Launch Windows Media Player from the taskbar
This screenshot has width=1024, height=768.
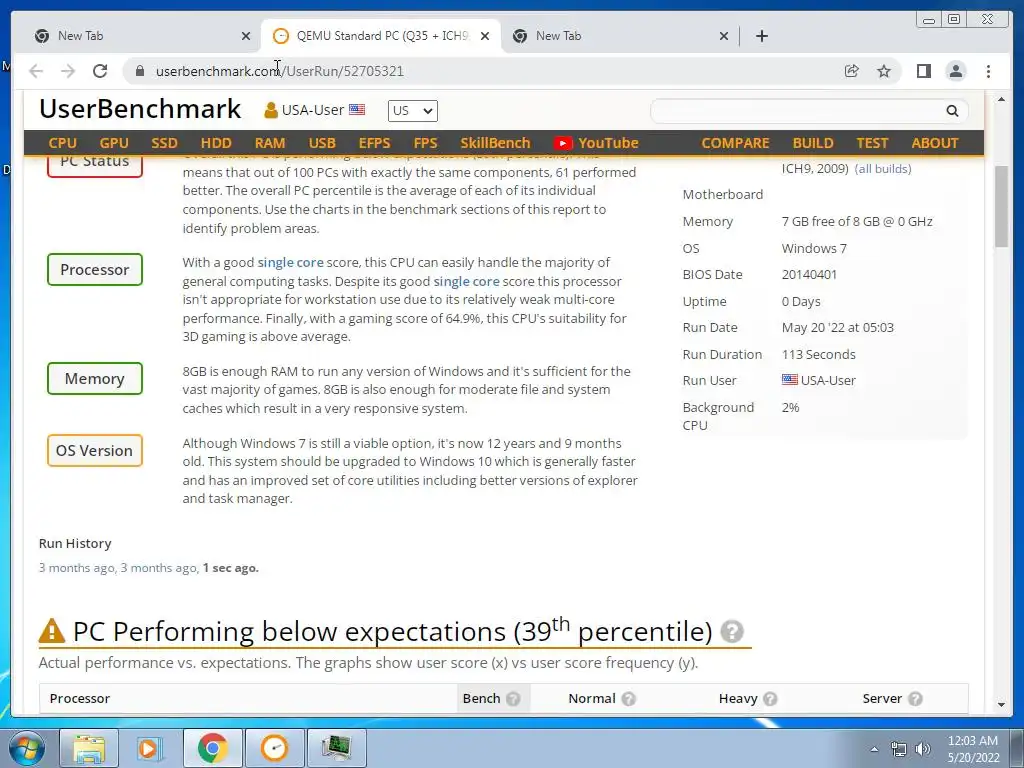(x=150, y=748)
